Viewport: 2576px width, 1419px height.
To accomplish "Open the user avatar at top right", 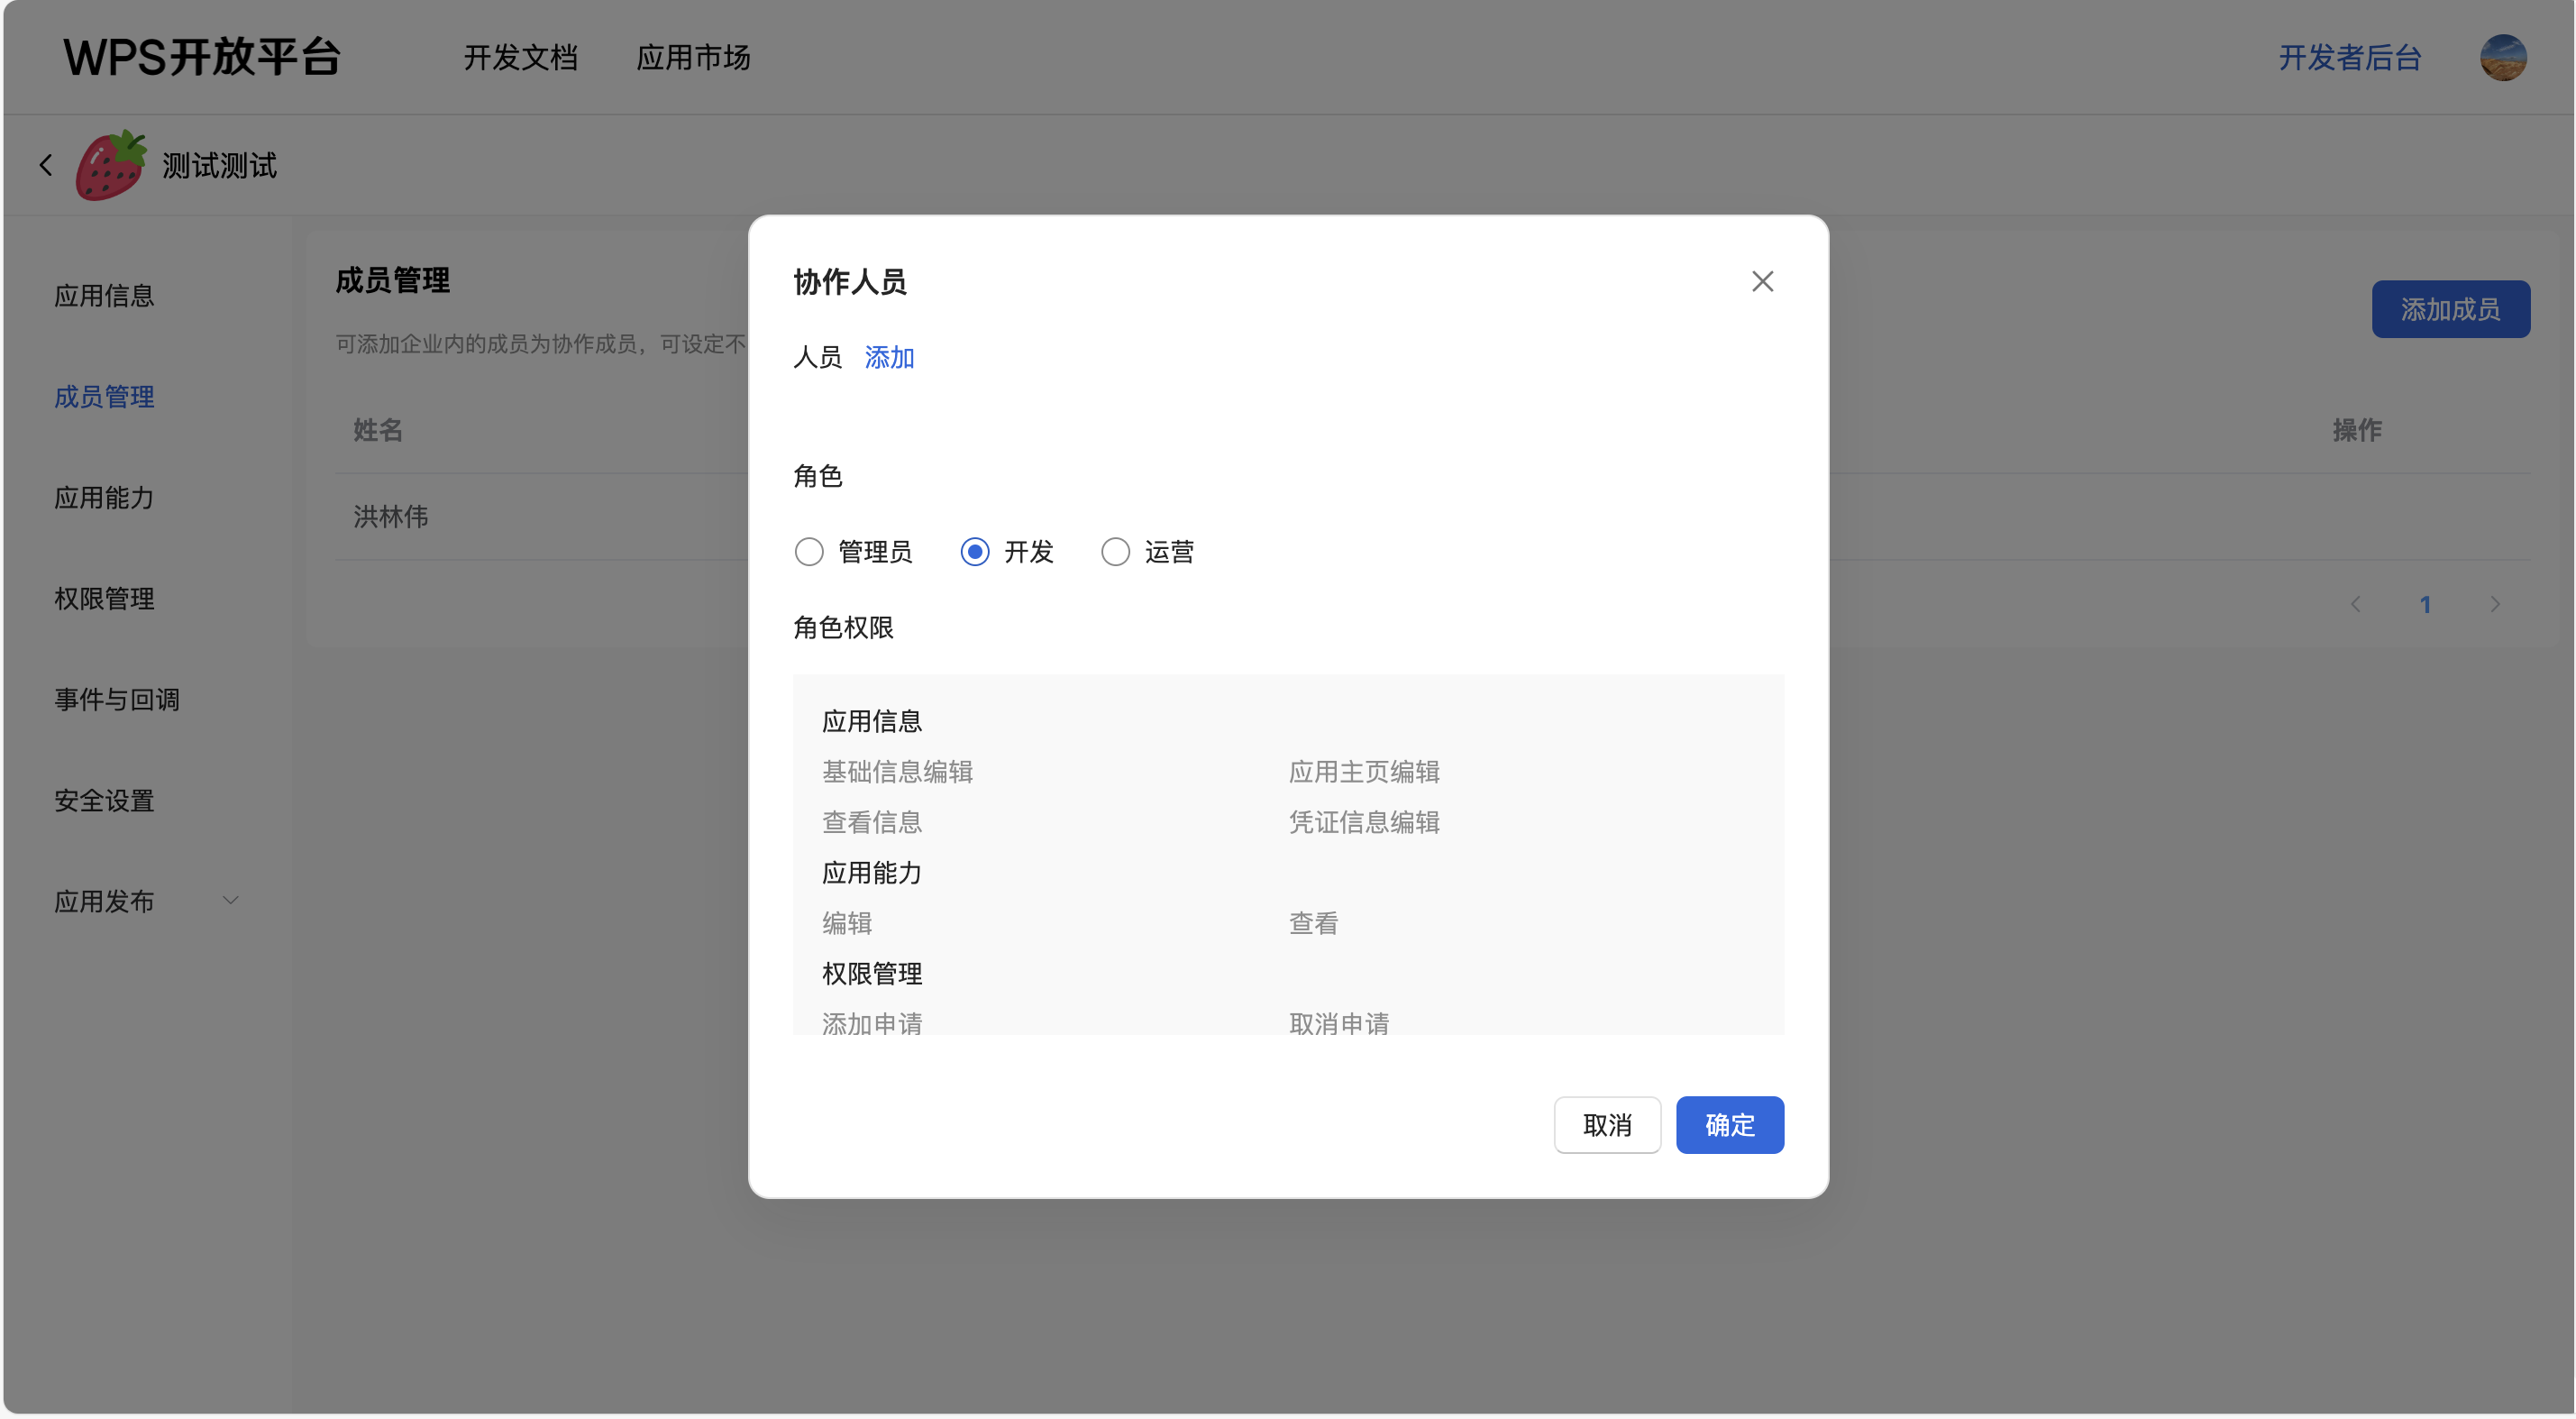I will point(2502,58).
